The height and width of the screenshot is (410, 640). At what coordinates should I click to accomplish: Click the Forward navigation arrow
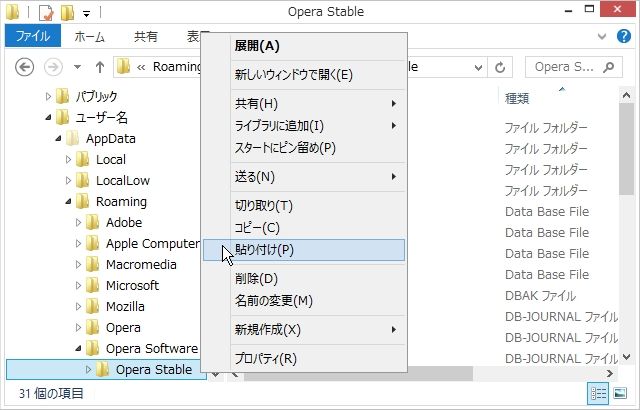pyautogui.click(x=53, y=67)
